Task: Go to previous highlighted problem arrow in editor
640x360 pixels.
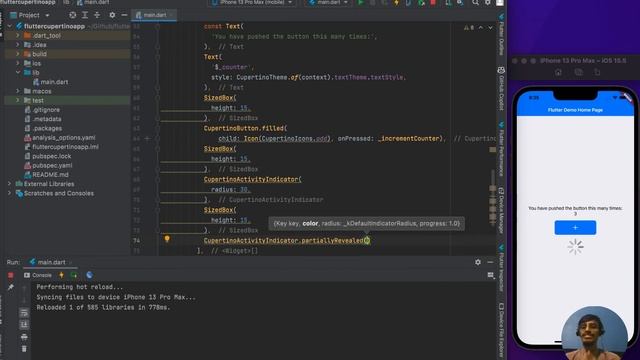Action: (481, 27)
